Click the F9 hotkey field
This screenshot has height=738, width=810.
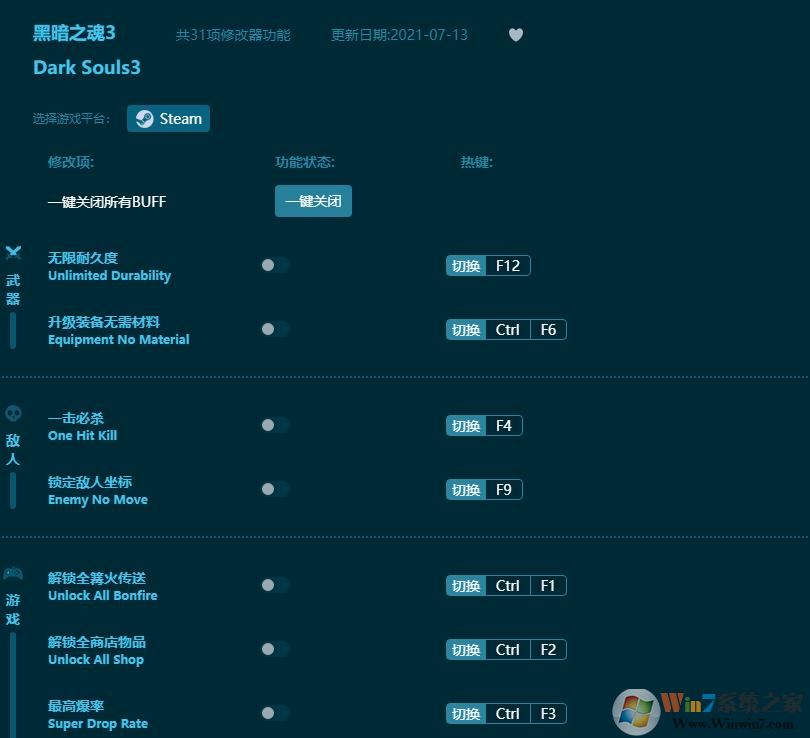[504, 490]
